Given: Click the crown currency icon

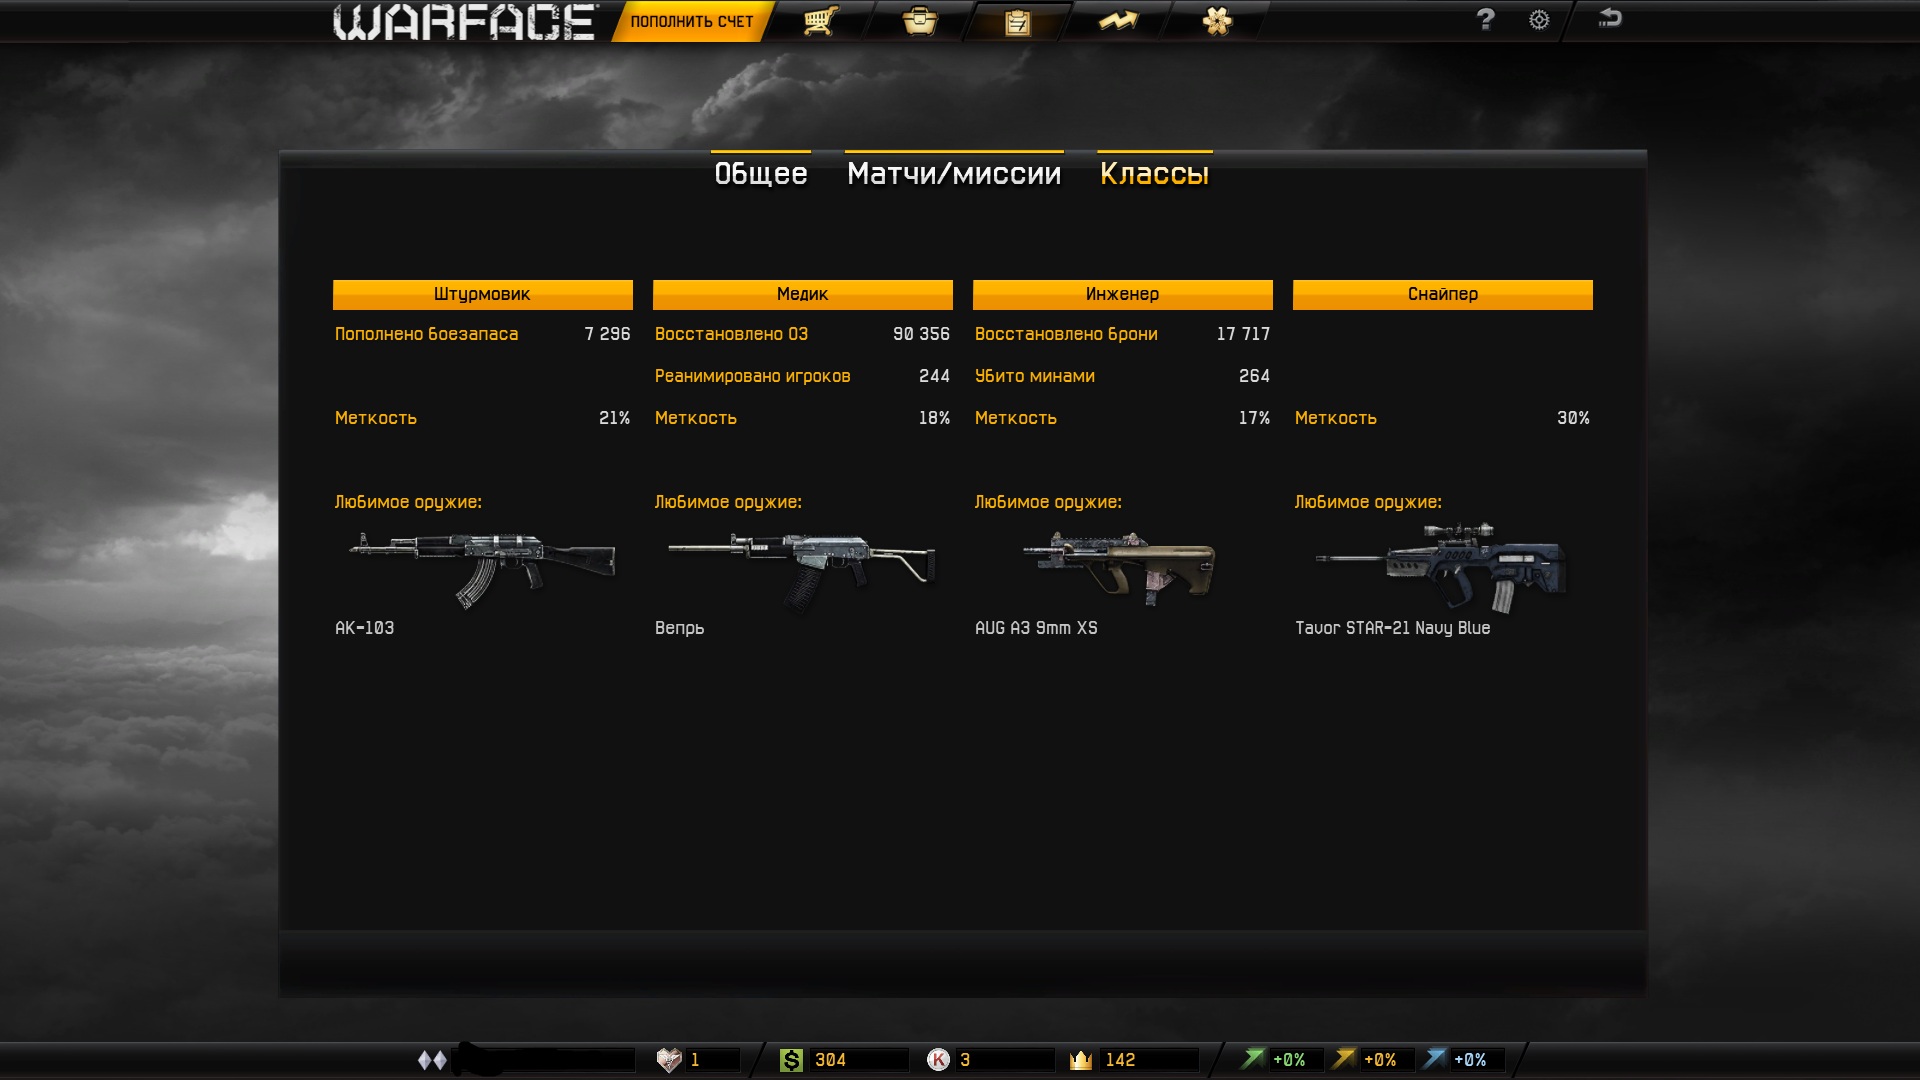Looking at the screenshot, I should pos(1081,1060).
